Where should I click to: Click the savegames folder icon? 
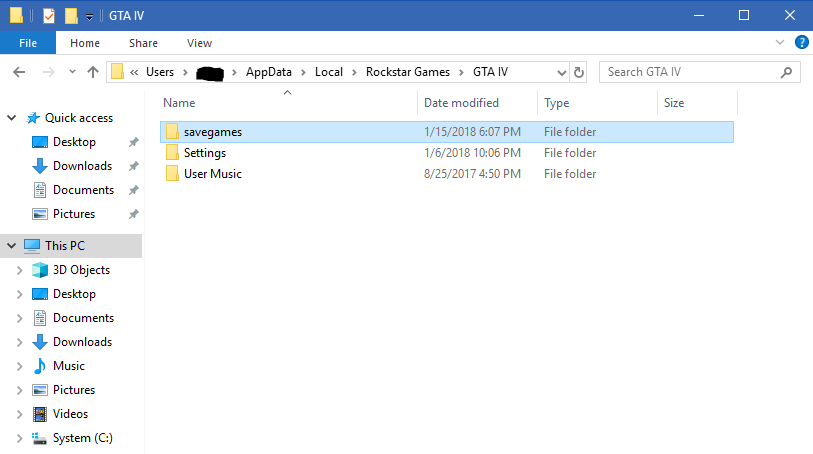pos(173,132)
